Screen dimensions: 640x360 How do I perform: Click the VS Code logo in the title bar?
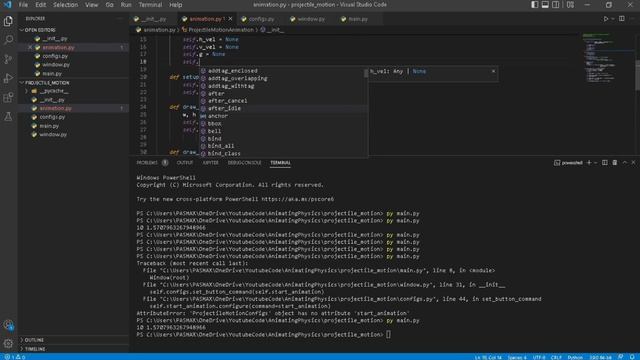[x=7, y=5]
